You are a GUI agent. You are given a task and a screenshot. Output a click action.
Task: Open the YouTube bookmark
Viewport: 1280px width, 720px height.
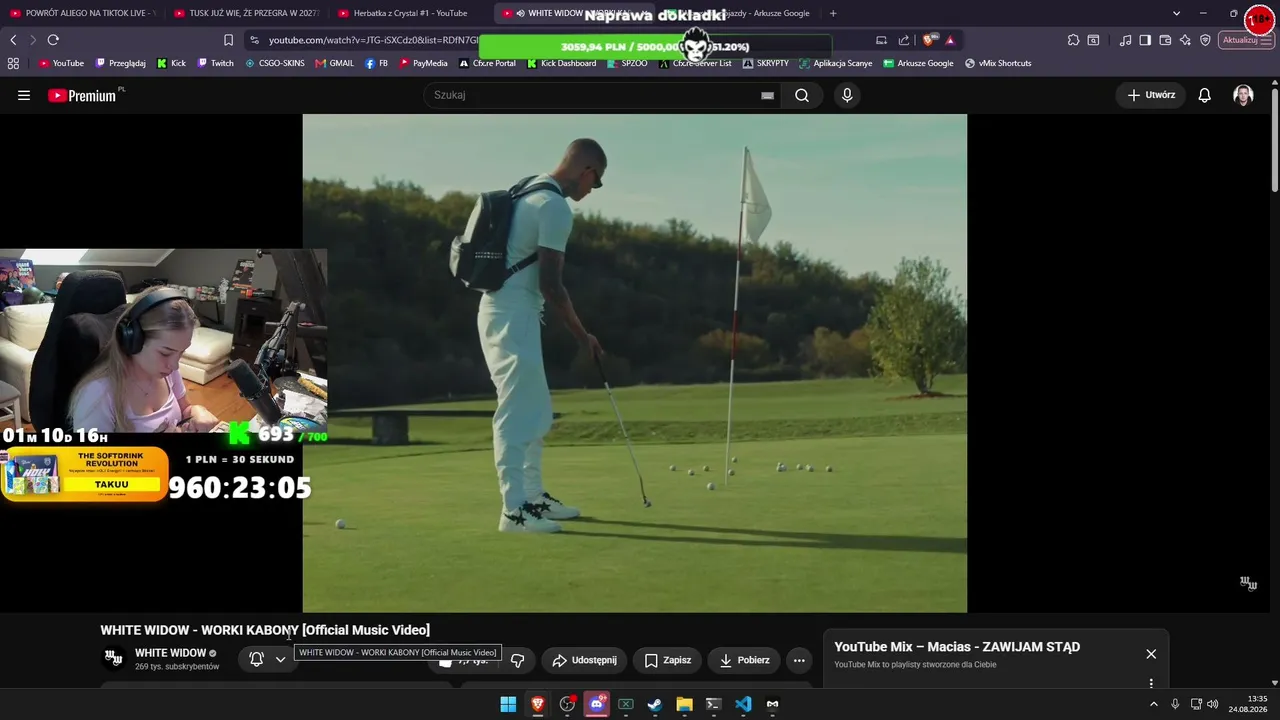(x=61, y=63)
